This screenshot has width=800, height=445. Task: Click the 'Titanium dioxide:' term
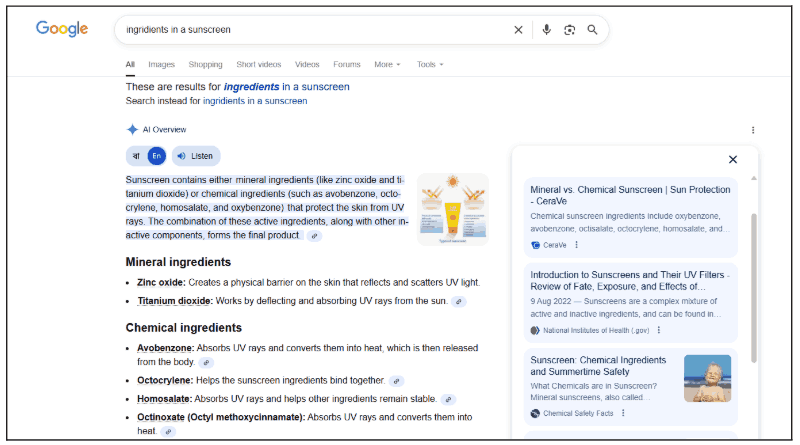point(175,301)
